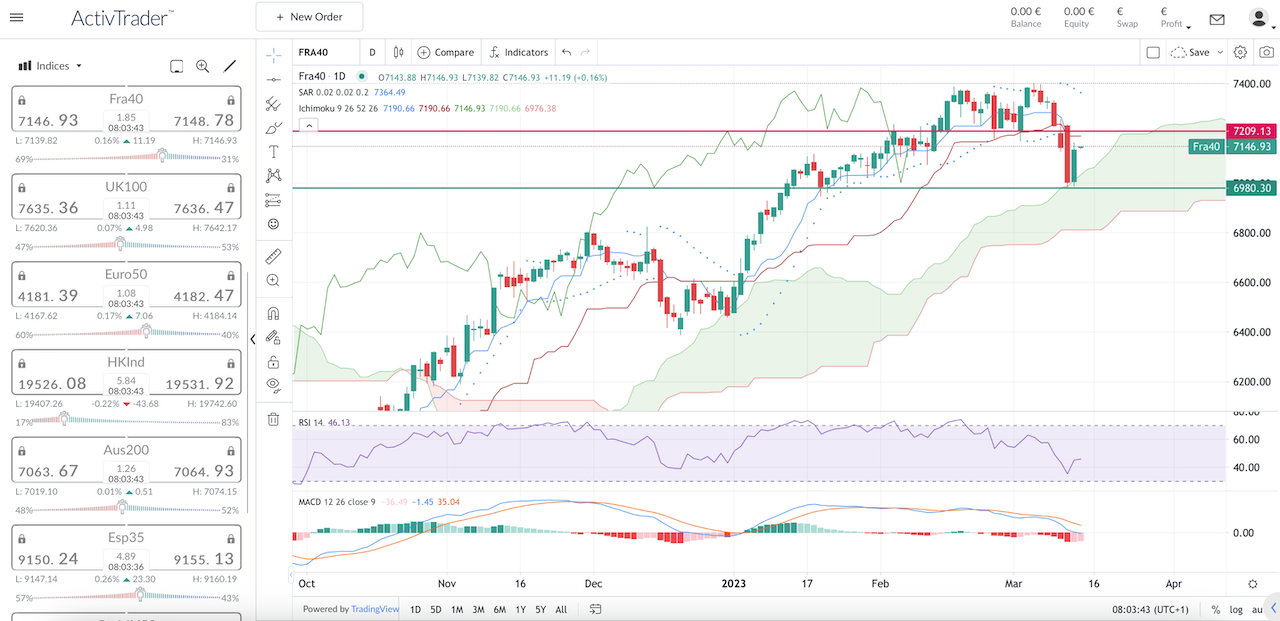Open the candlestick chart style menu
1280x621 pixels.
[x=399, y=52]
